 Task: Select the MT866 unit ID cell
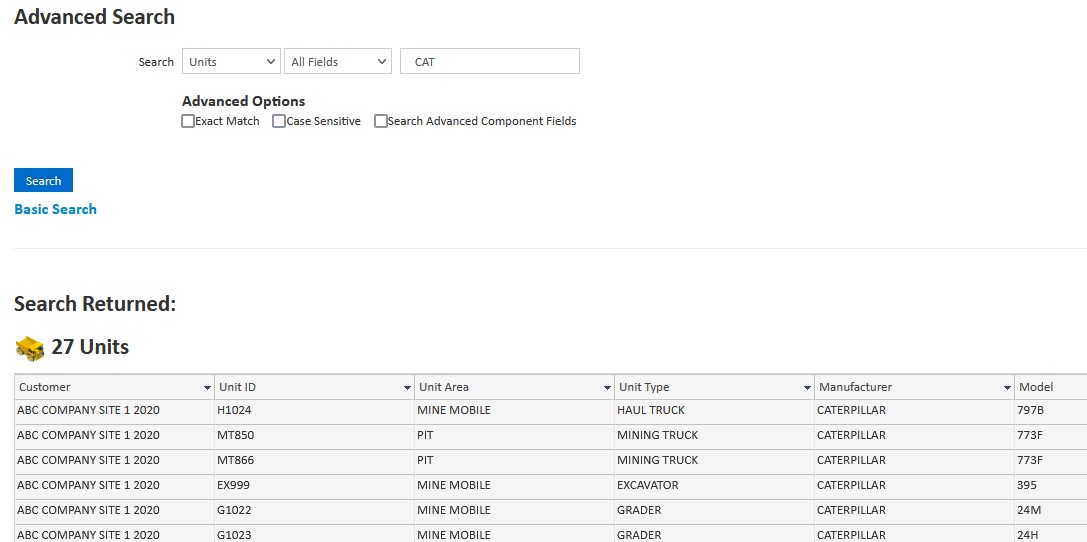[236, 460]
